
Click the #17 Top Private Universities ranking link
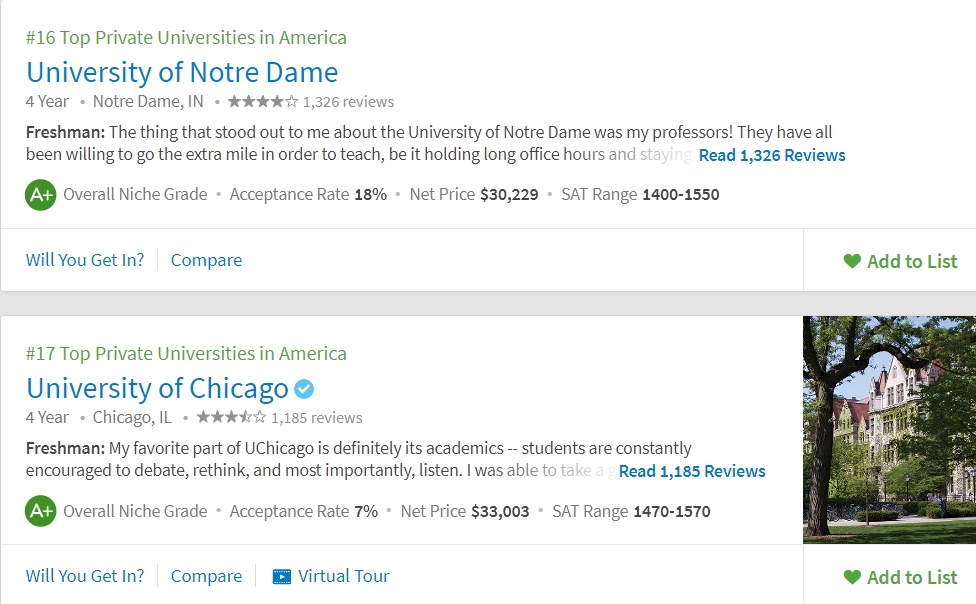click(186, 353)
